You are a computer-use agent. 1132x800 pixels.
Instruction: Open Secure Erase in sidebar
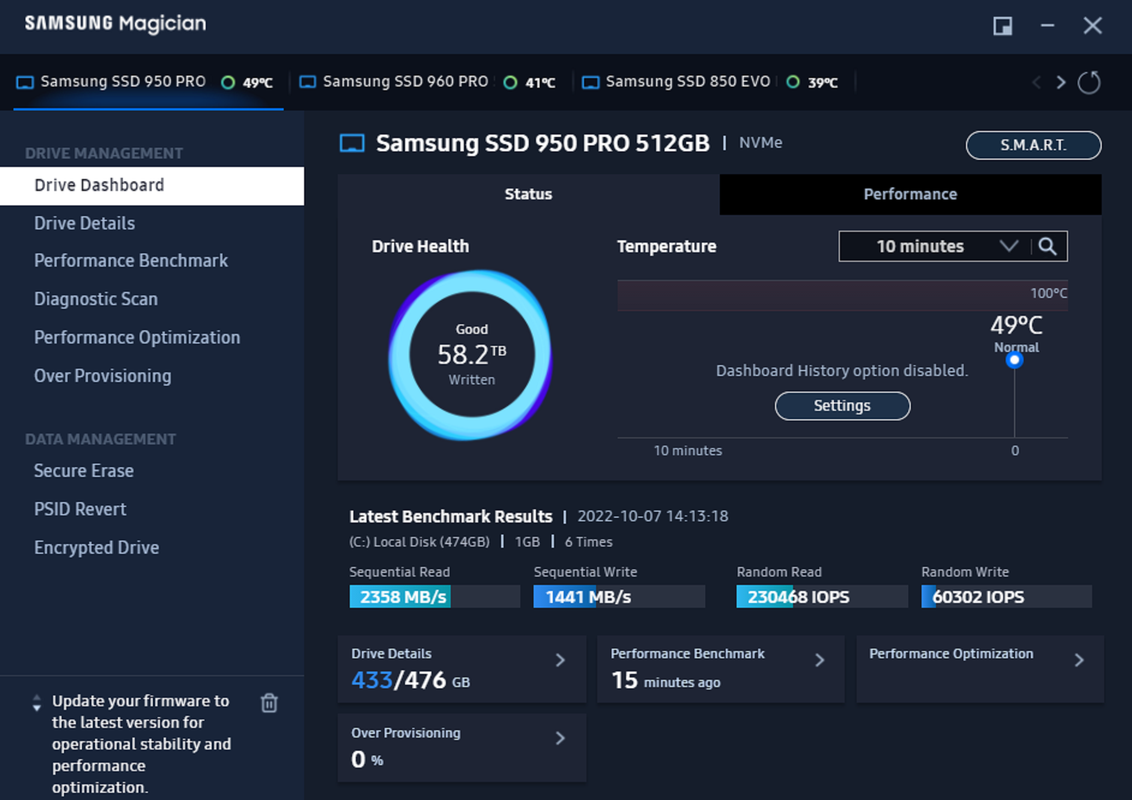pos(84,471)
